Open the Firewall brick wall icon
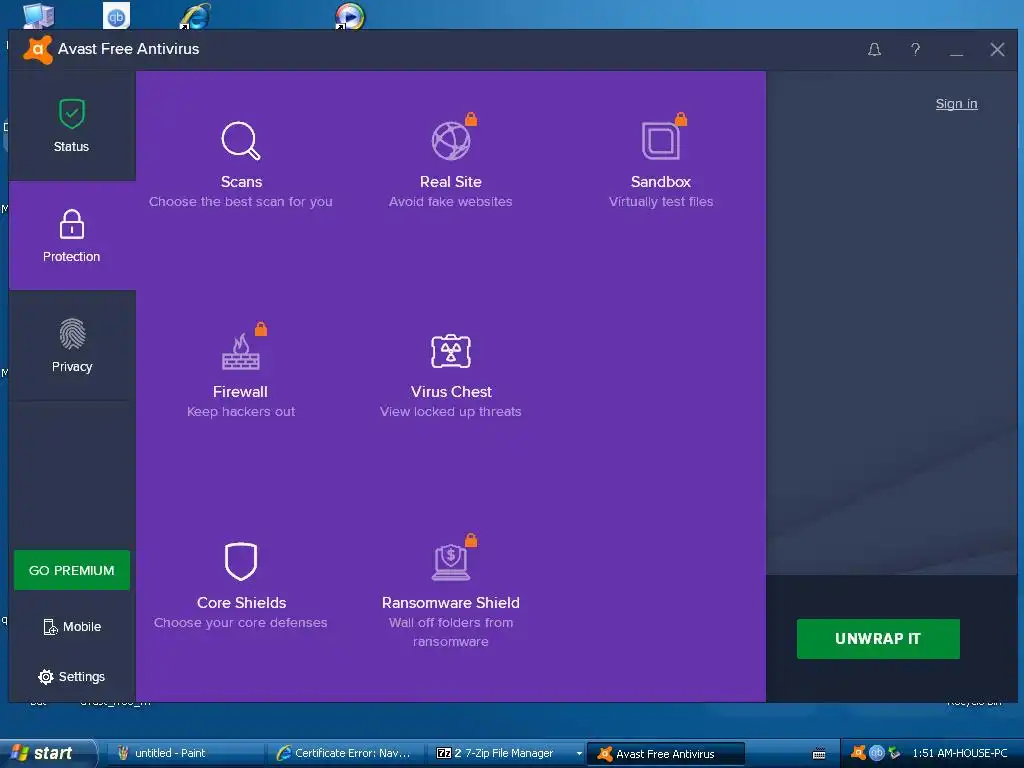 tap(241, 352)
